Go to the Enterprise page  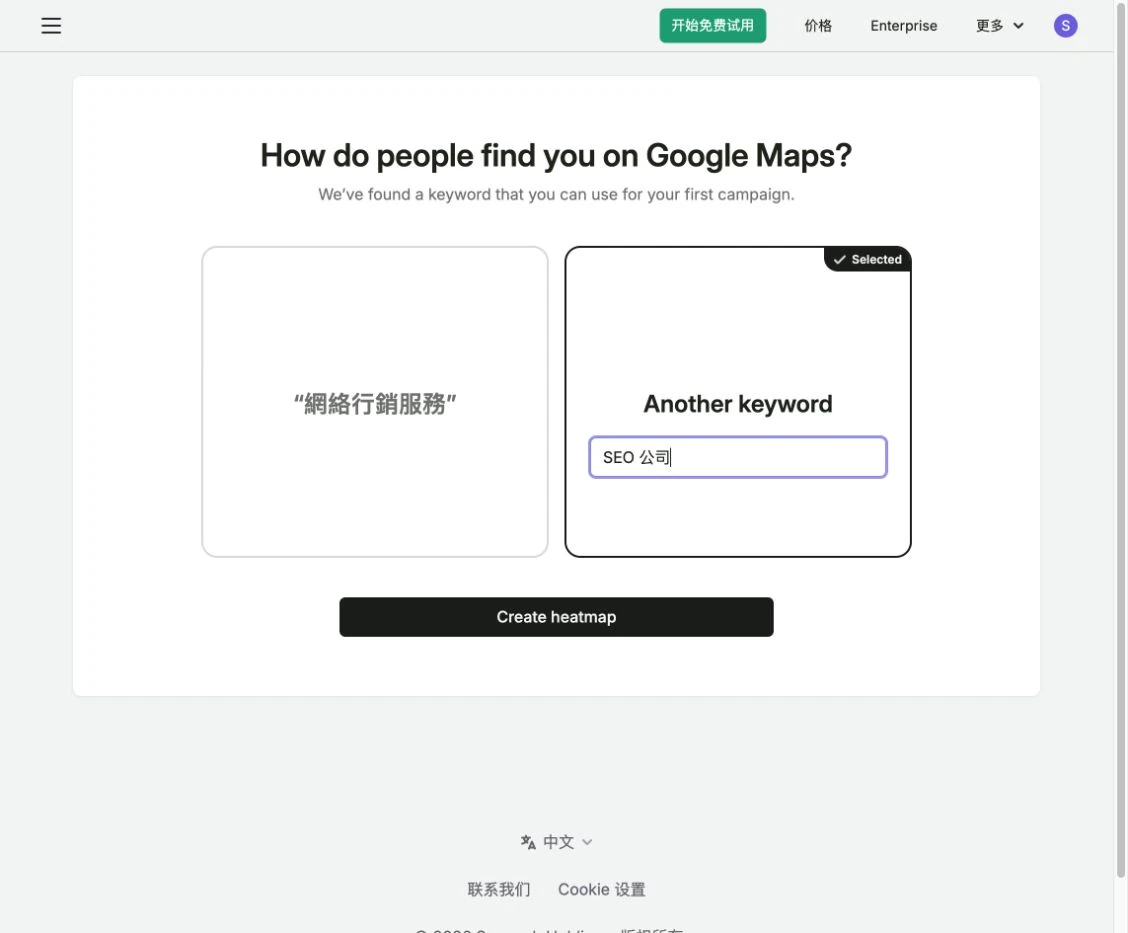click(904, 26)
